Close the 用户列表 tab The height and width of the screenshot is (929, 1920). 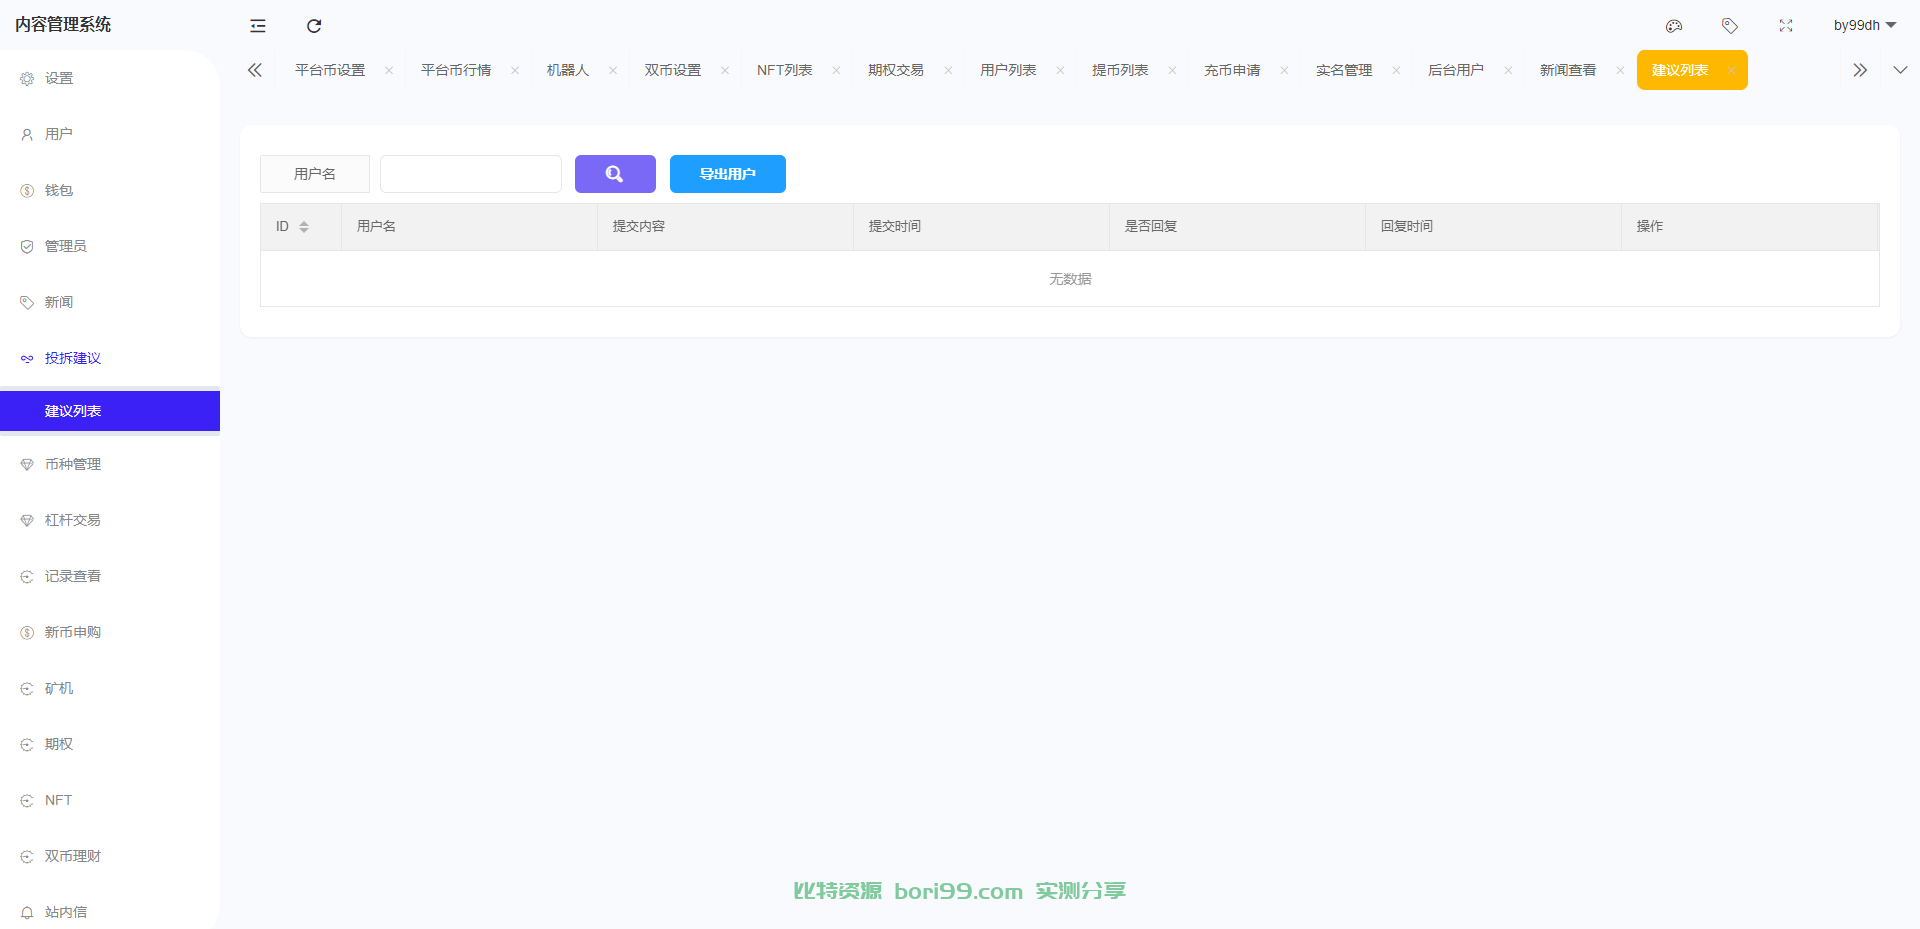coord(1060,70)
